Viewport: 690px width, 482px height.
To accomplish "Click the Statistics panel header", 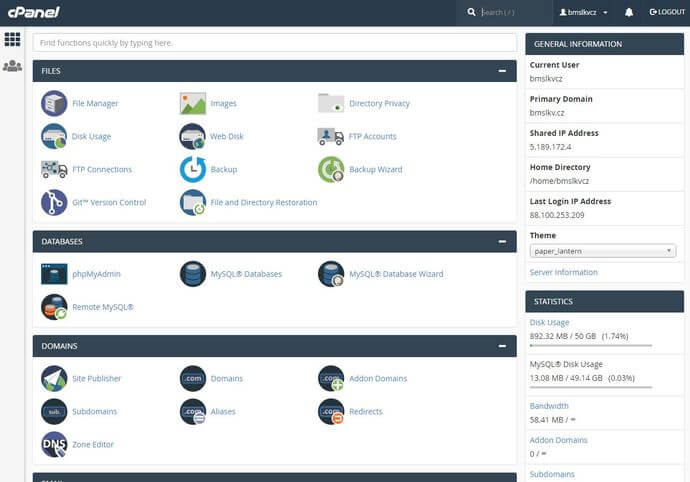I will 605,302.
